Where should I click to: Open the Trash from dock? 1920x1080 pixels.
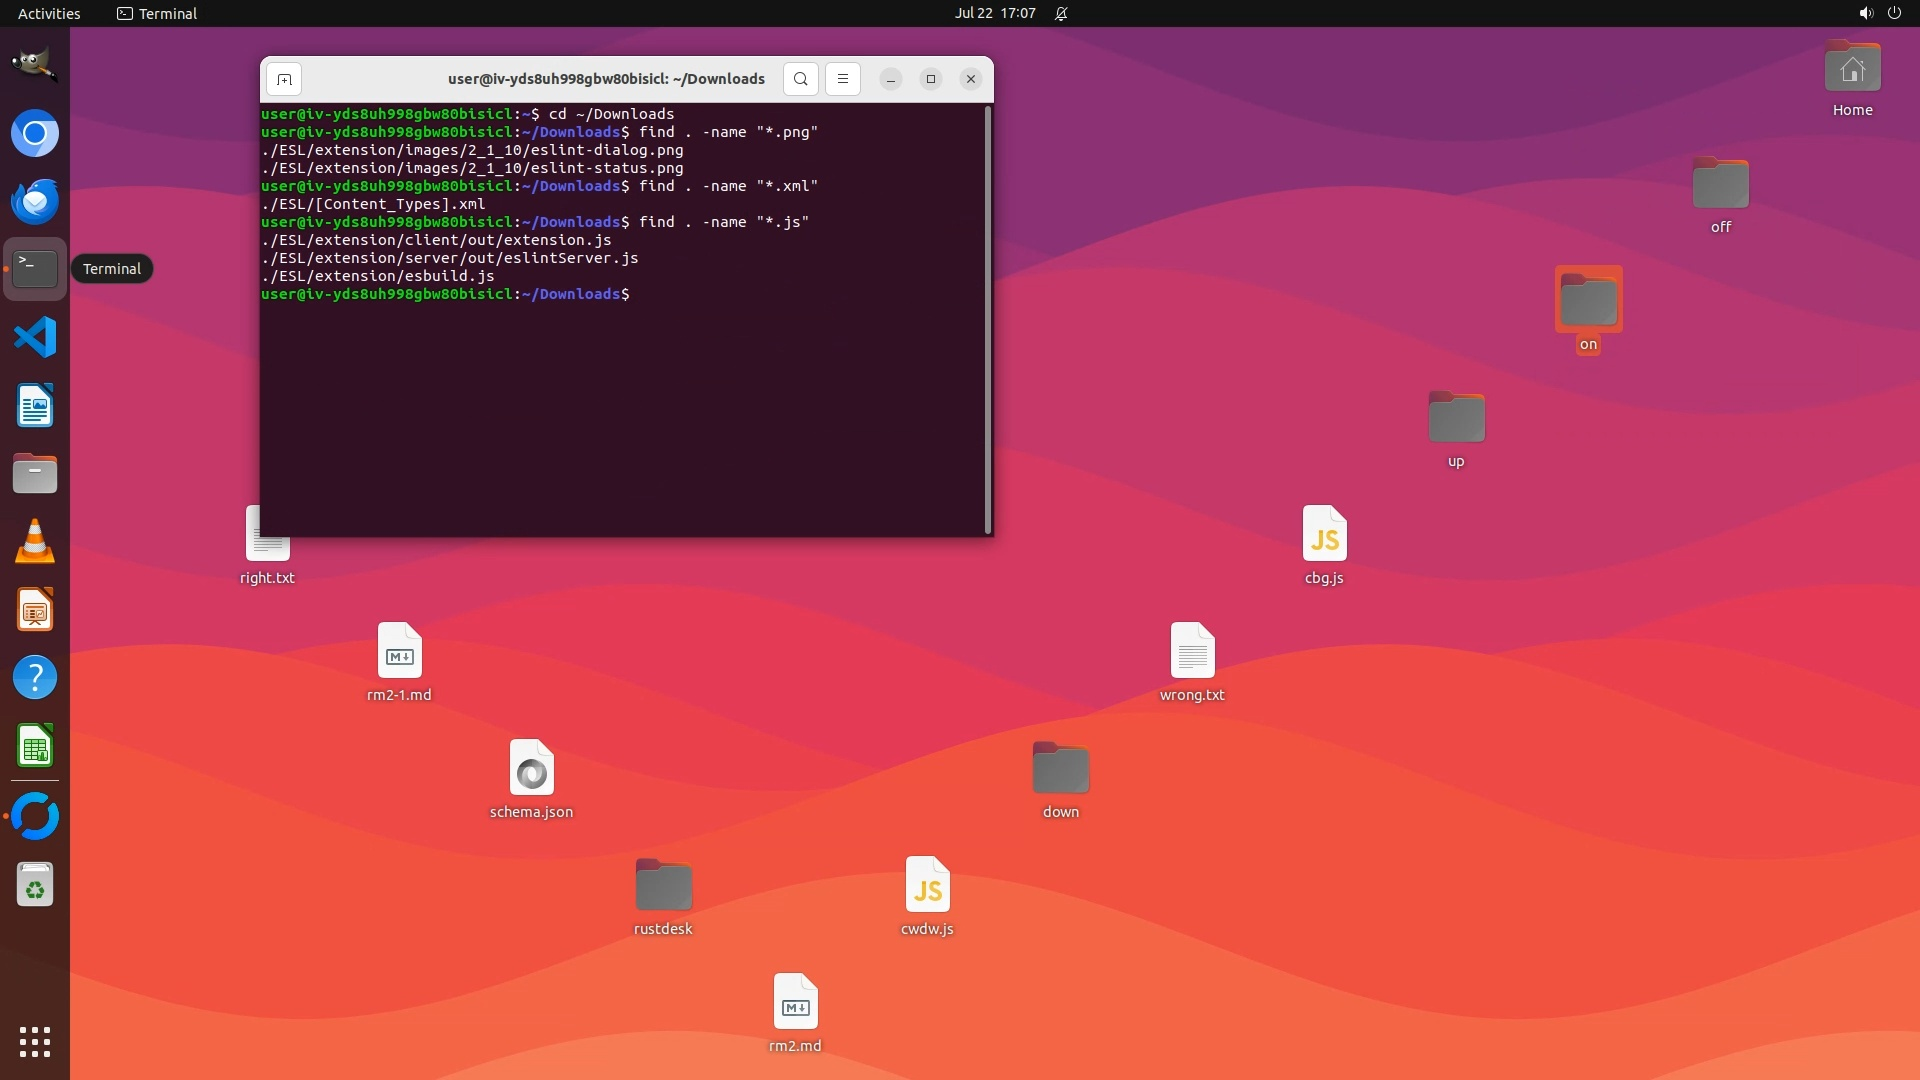pos(35,884)
